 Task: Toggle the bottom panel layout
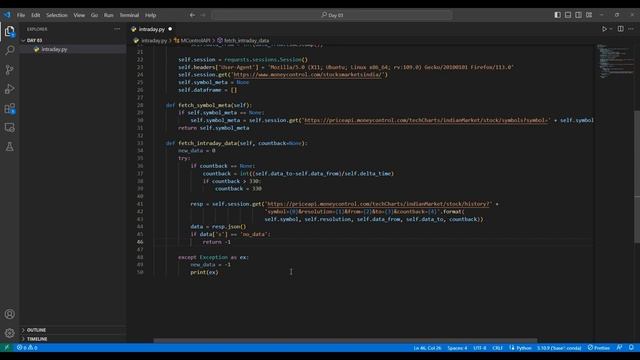click(x=568, y=15)
